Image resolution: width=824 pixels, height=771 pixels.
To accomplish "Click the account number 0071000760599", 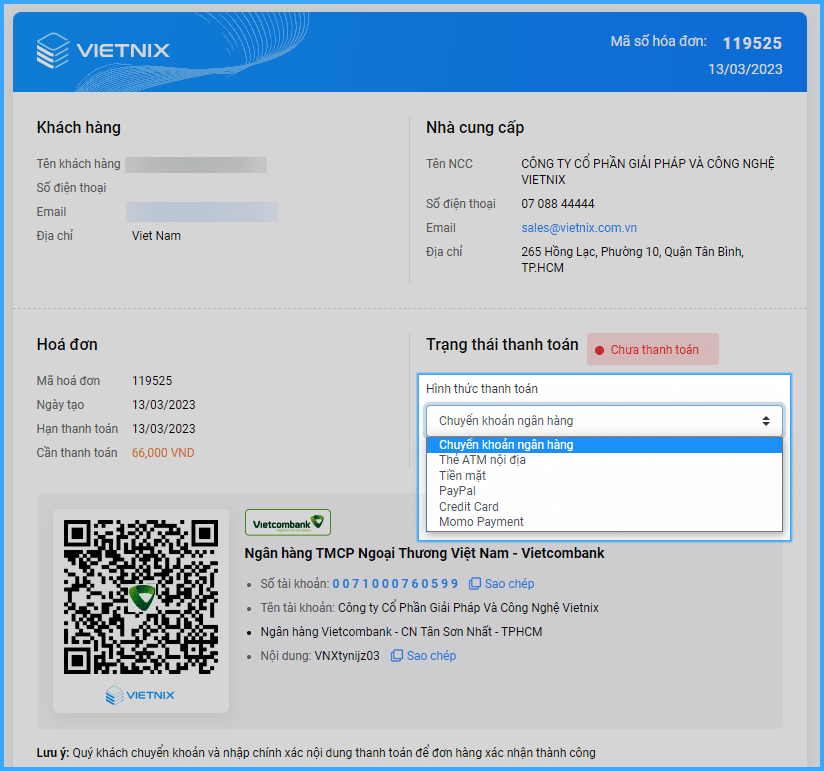I will click(395, 583).
